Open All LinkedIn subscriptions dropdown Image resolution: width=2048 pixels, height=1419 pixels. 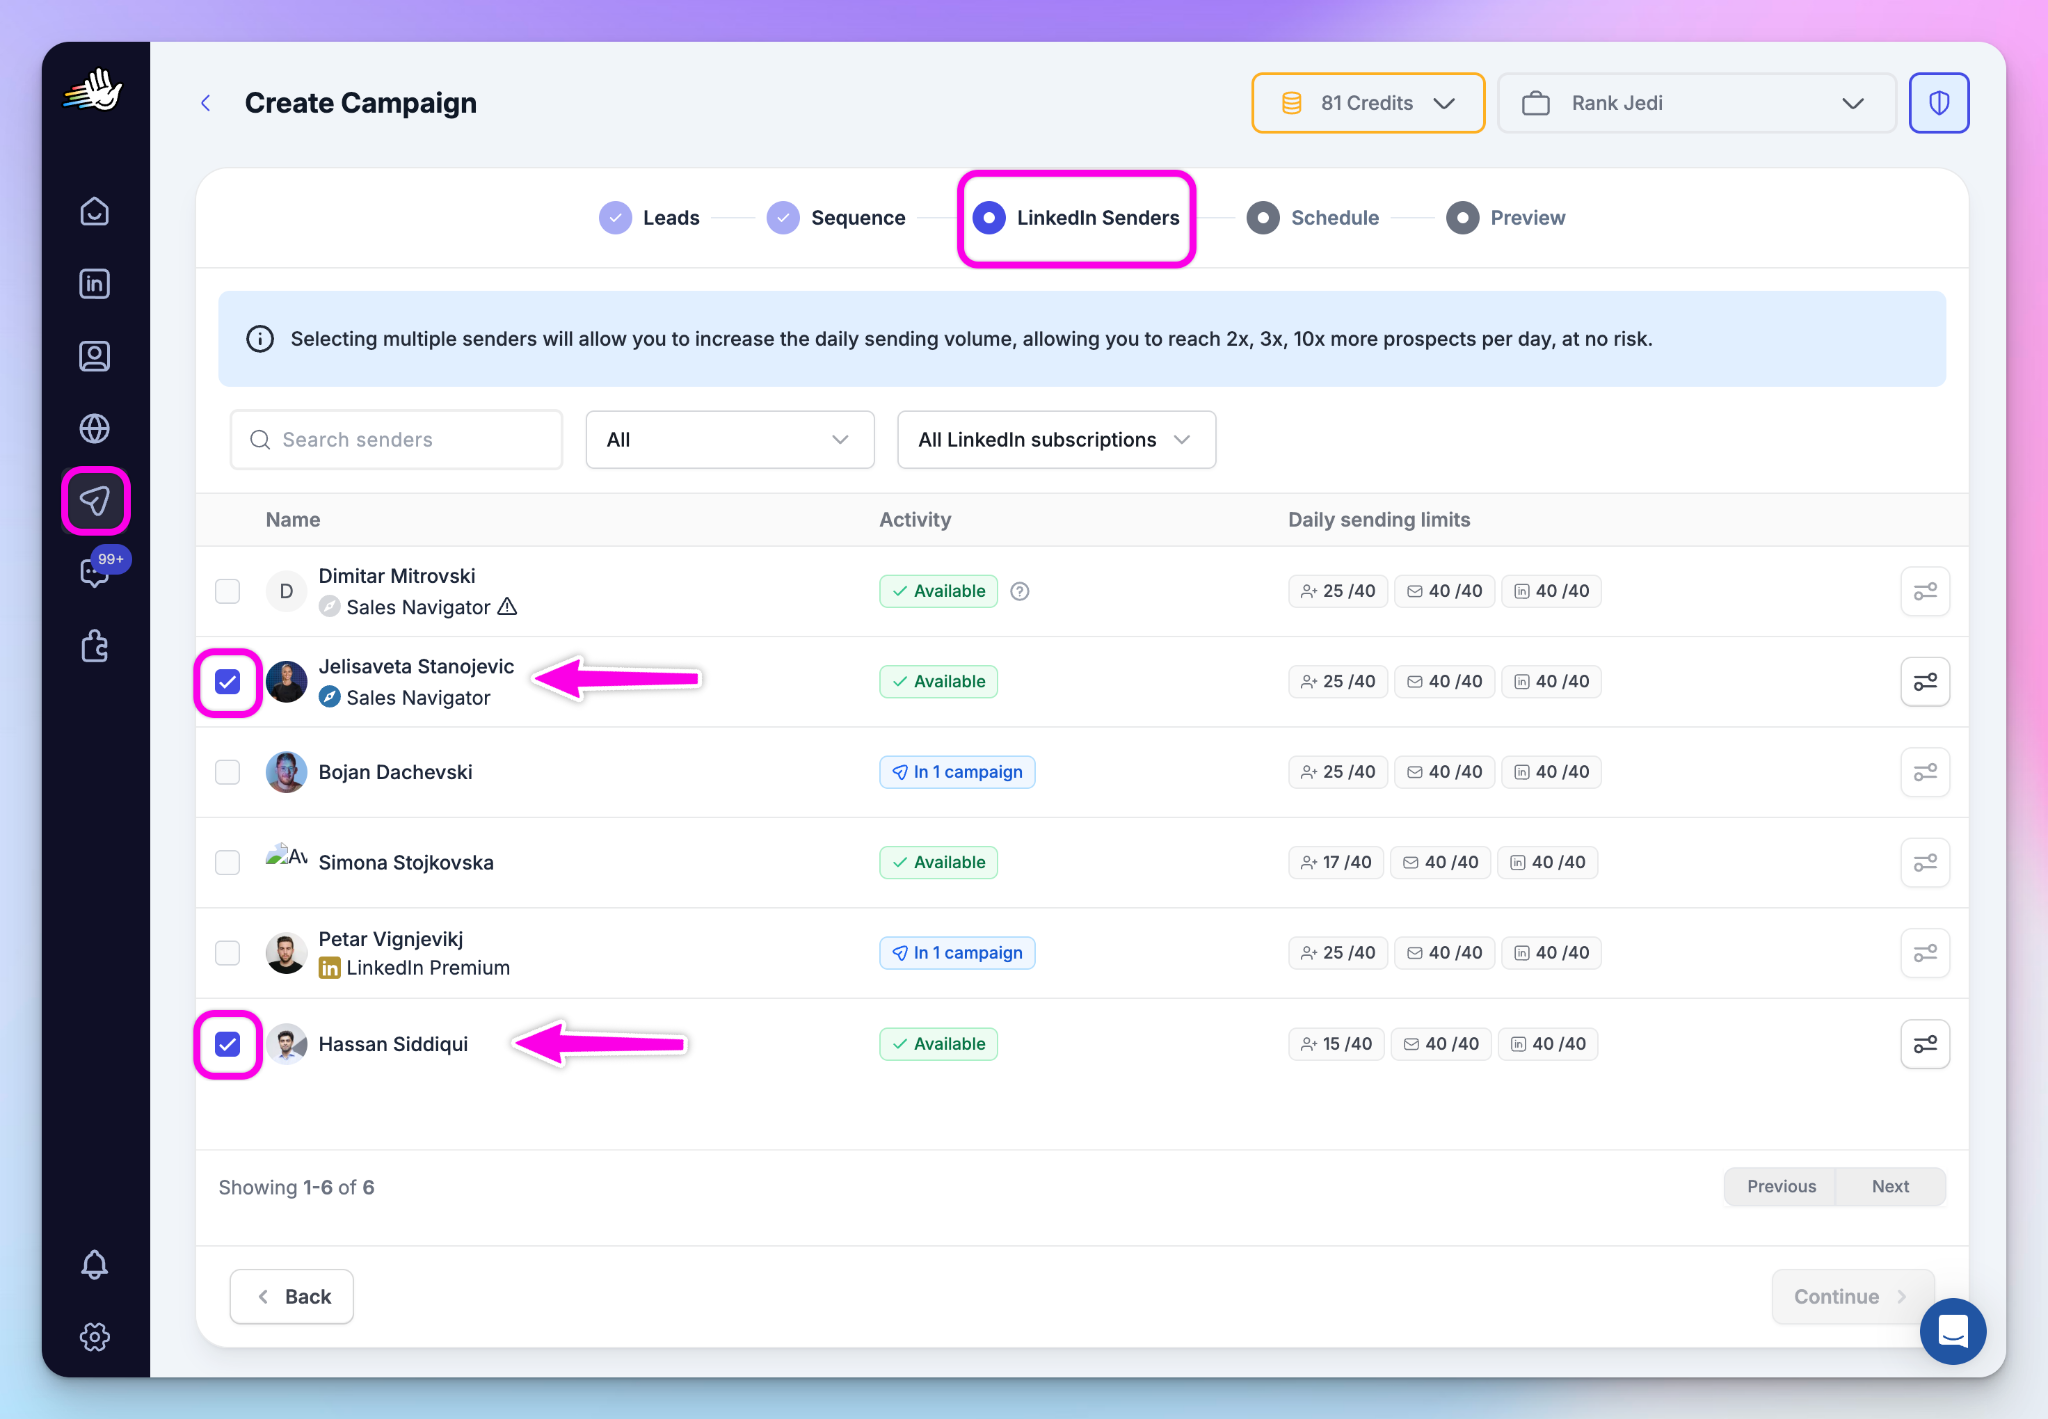click(x=1056, y=439)
